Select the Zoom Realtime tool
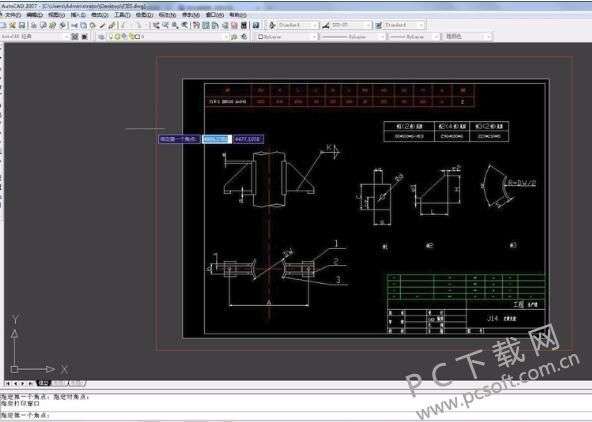Viewport: 592px width, 422px height. [x=165, y=25]
